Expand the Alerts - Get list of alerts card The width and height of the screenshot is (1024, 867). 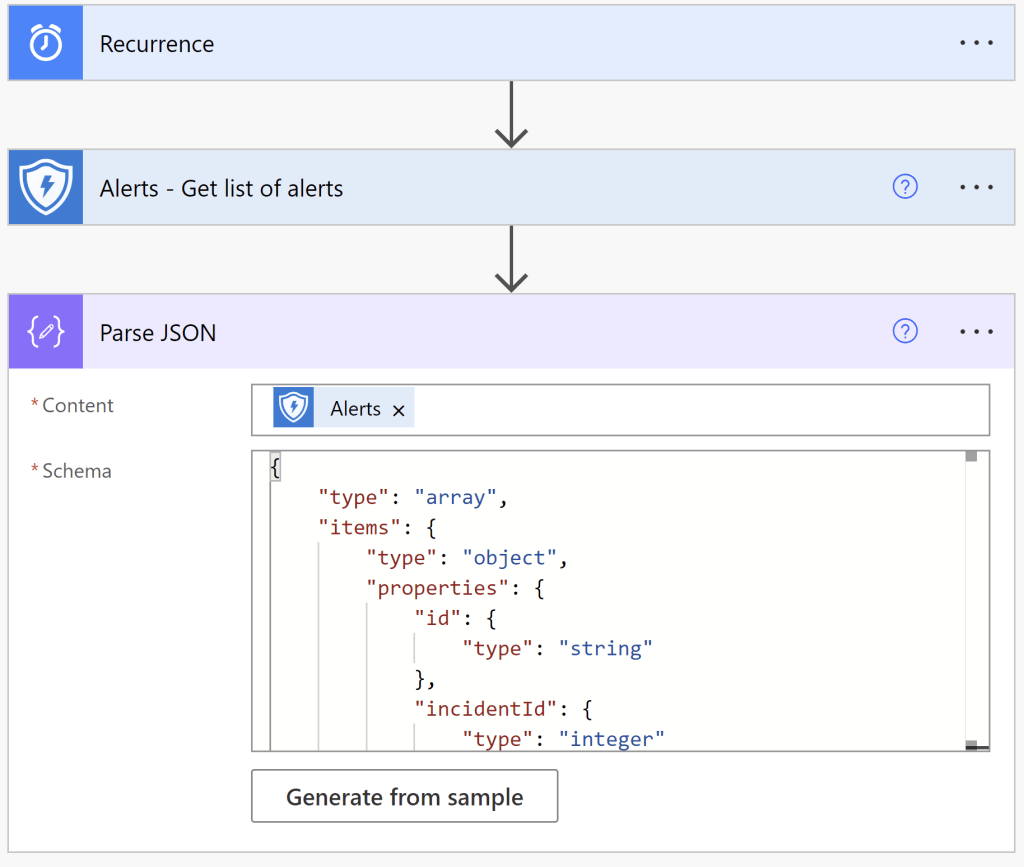221,188
